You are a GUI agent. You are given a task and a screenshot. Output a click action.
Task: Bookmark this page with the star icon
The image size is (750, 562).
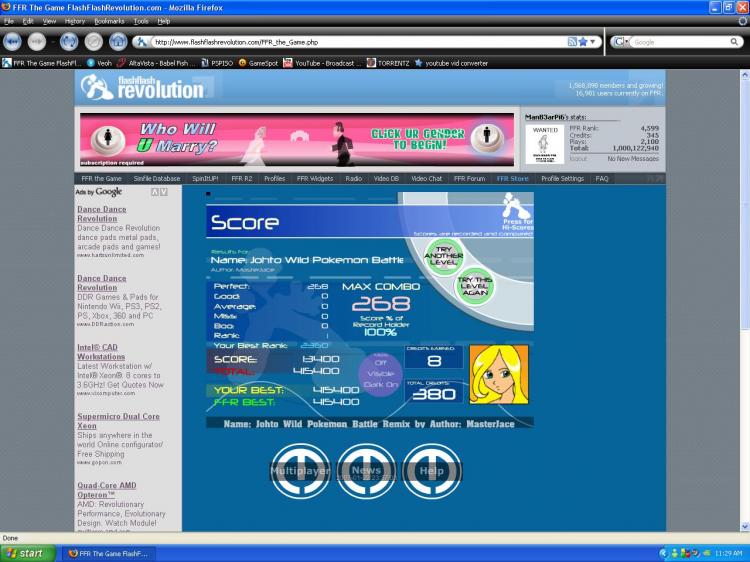(x=583, y=42)
